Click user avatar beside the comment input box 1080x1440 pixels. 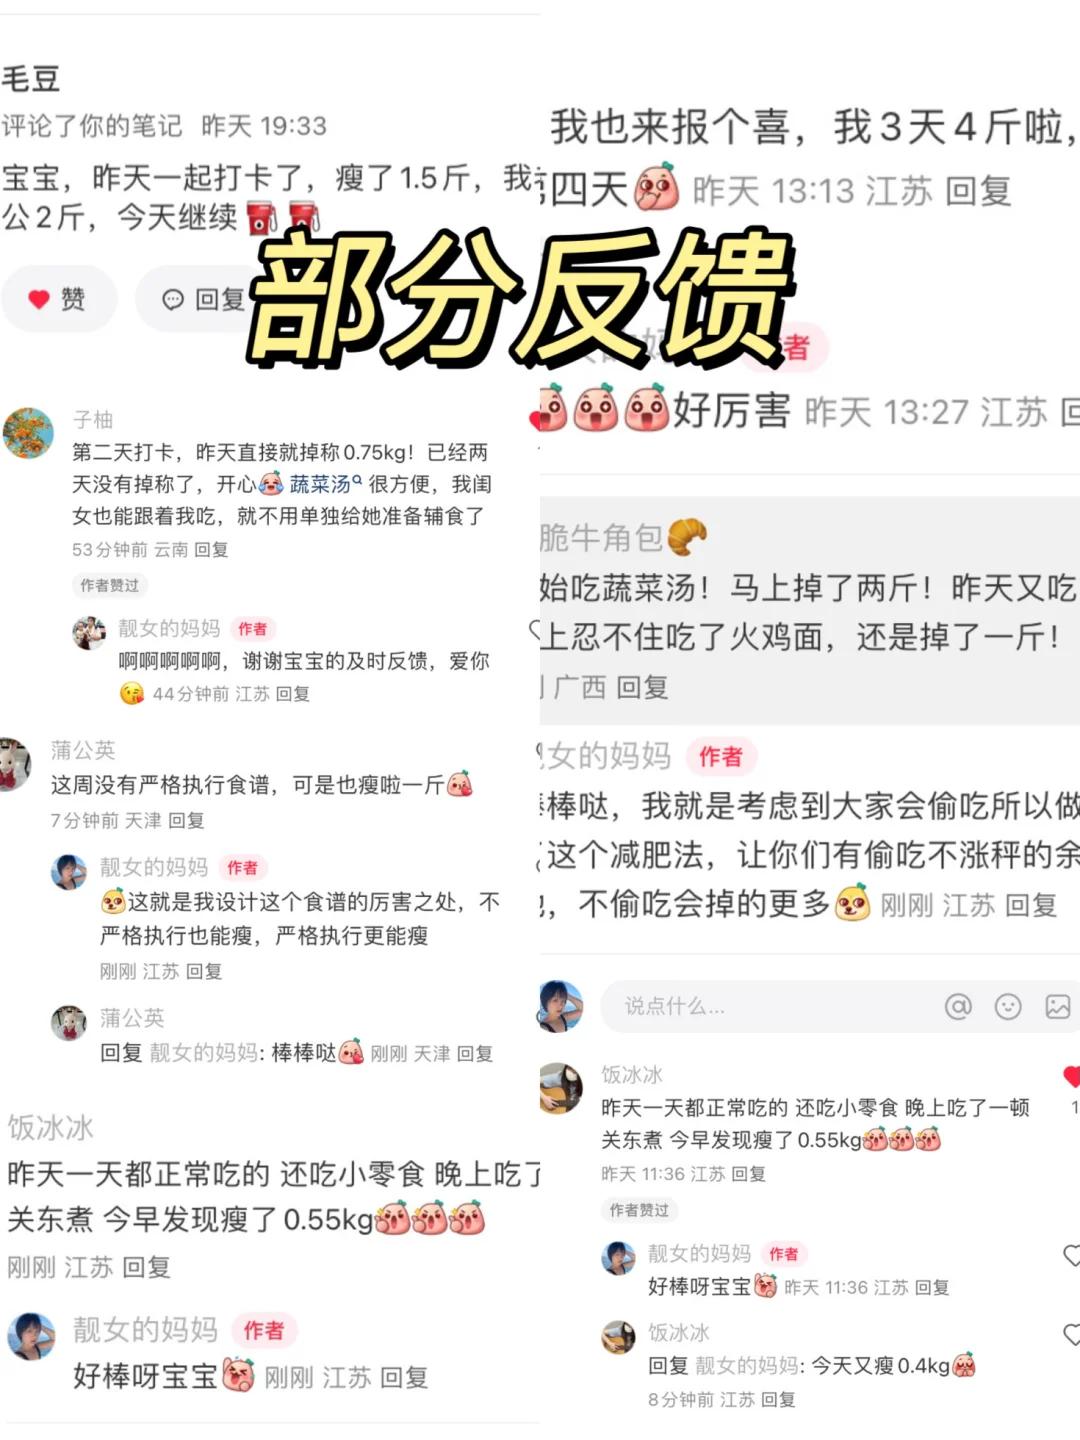pyautogui.click(x=560, y=1006)
